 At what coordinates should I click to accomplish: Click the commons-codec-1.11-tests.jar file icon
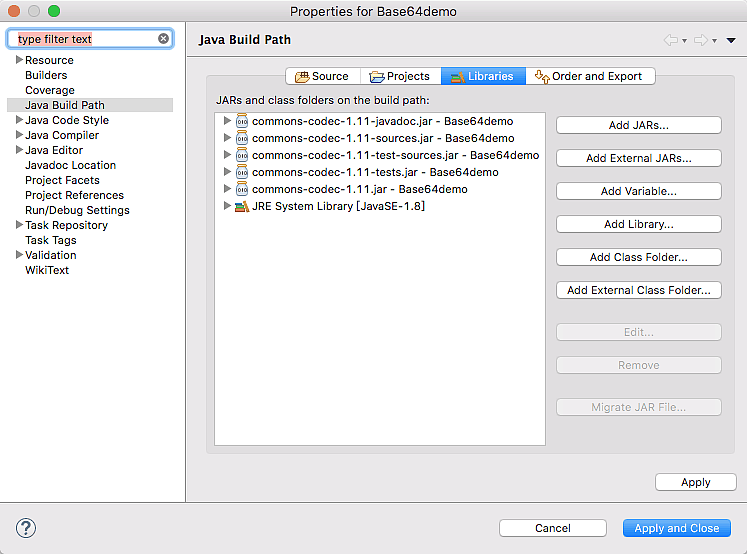[x=242, y=172]
